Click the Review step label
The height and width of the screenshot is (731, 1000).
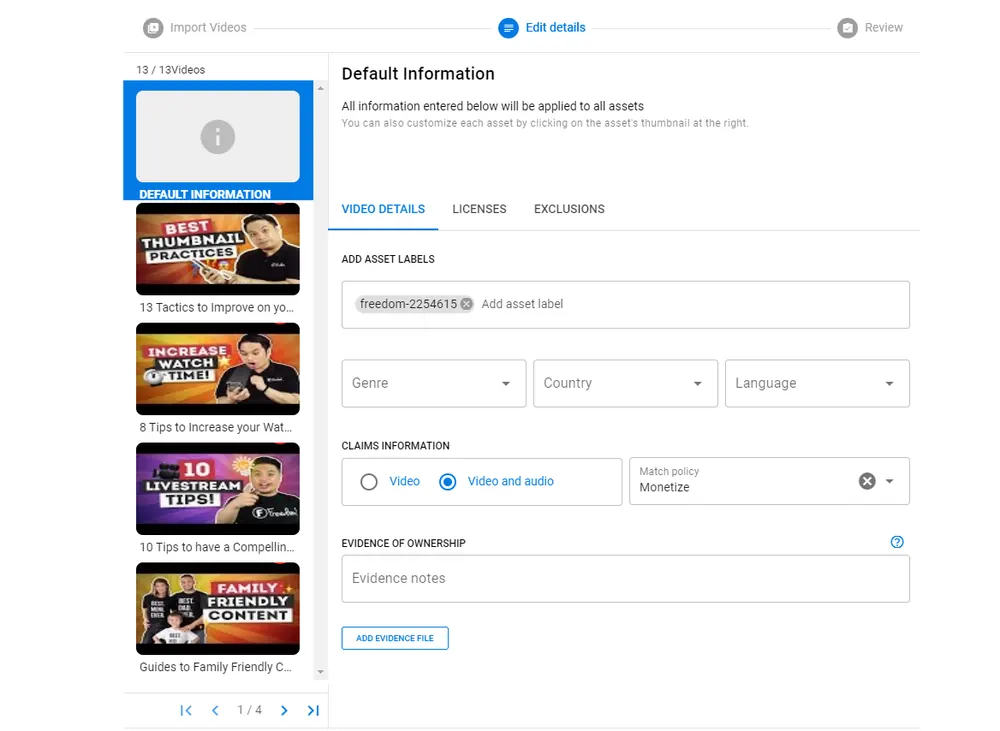(x=883, y=27)
